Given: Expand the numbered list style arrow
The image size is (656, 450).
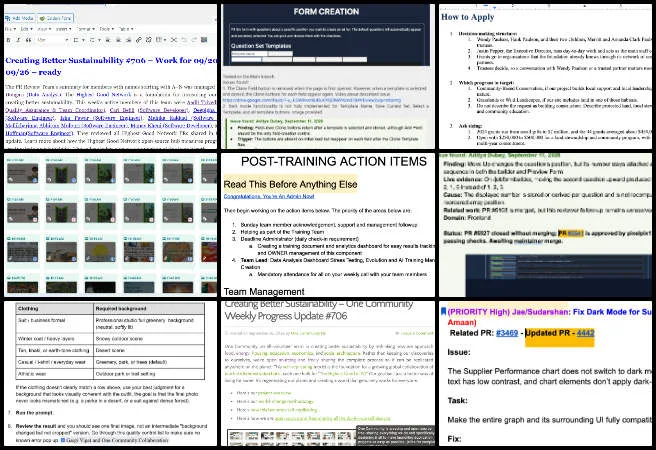Looking at the screenshot, I should (100, 40).
